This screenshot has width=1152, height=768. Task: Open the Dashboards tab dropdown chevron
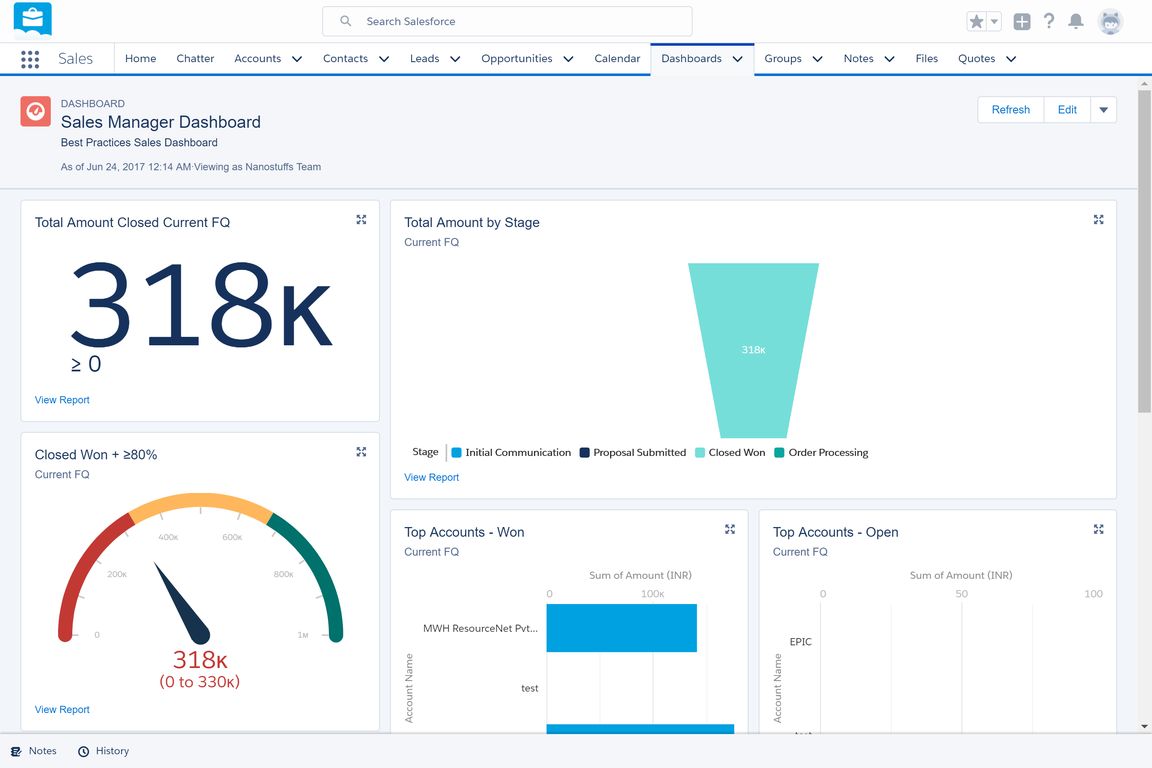point(738,59)
